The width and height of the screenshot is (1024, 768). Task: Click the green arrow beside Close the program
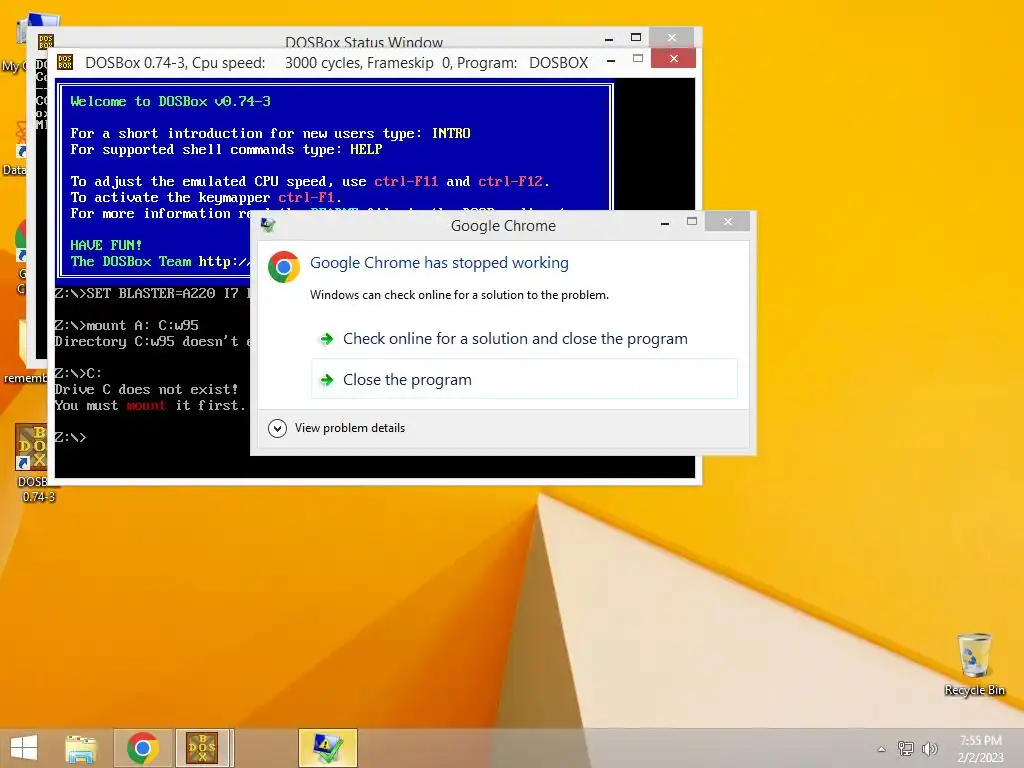pyautogui.click(x=327, y=379)
